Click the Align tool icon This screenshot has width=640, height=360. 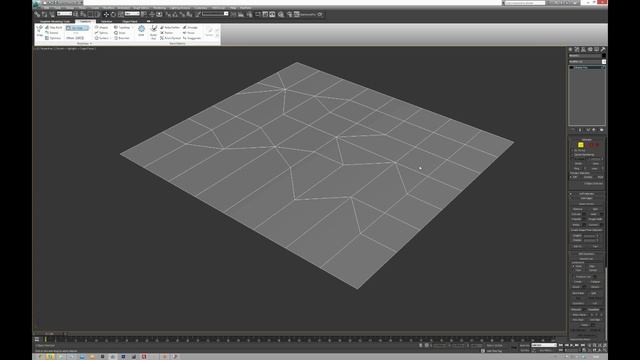tap(240, 14)
